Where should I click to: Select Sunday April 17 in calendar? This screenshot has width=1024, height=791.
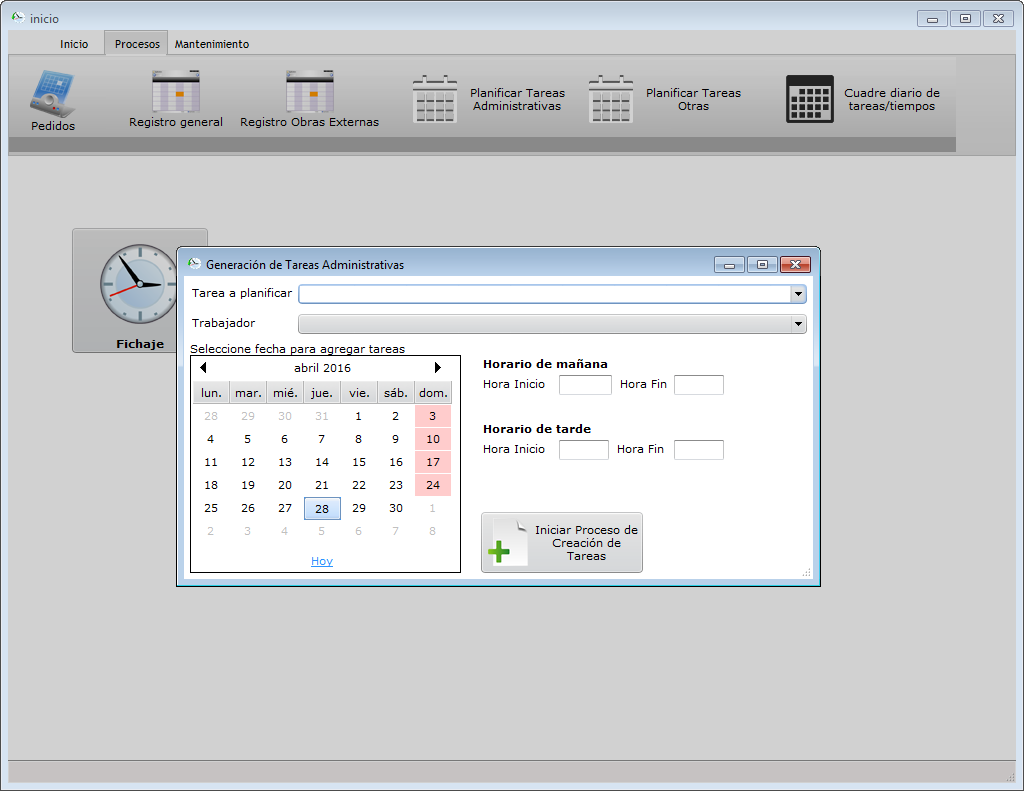(x=432, y=462)
